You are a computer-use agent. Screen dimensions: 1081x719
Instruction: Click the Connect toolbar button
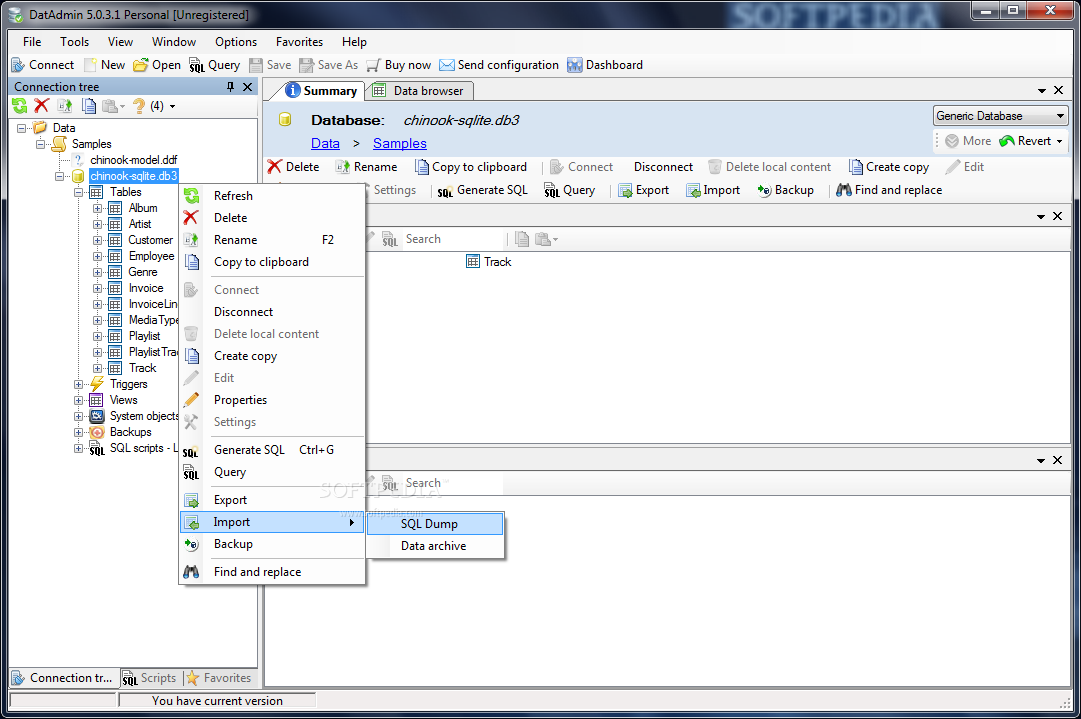click(x=43, y=65)
